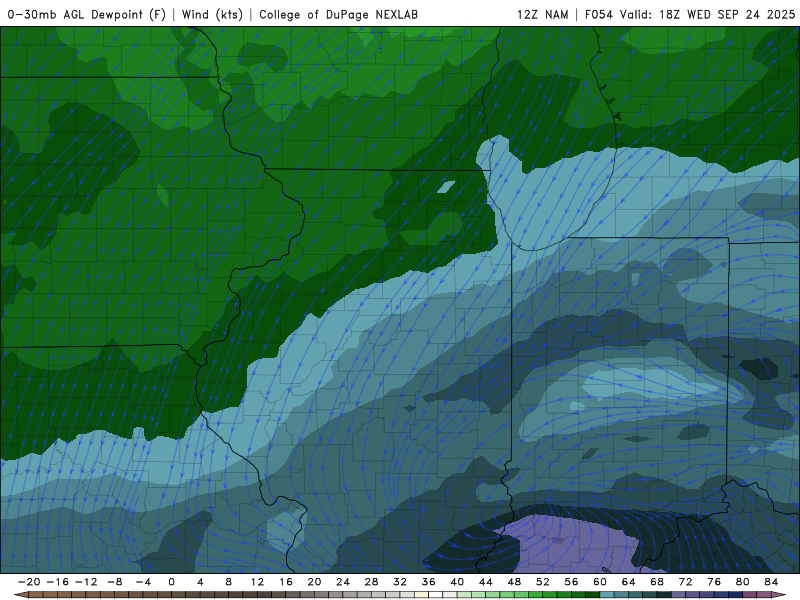Select the 36 legend value
Viewport: 800px width, 600px height.
(429, 582)
